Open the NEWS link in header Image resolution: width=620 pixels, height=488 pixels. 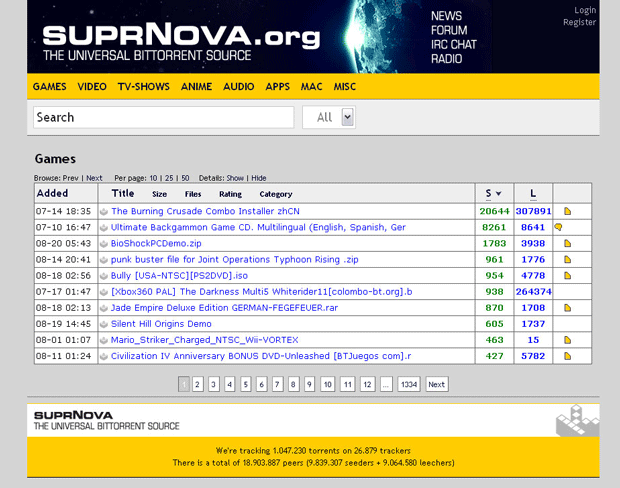tap(446, 16)
